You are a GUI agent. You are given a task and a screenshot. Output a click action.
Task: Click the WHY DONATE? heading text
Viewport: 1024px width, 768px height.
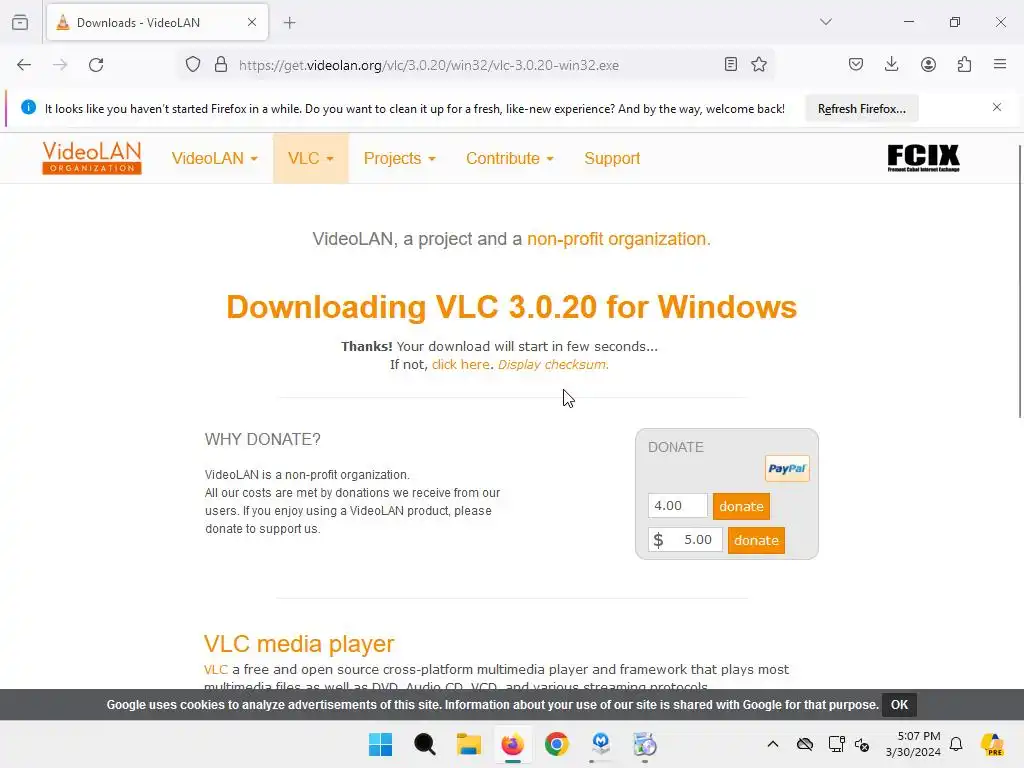point(263,440)
